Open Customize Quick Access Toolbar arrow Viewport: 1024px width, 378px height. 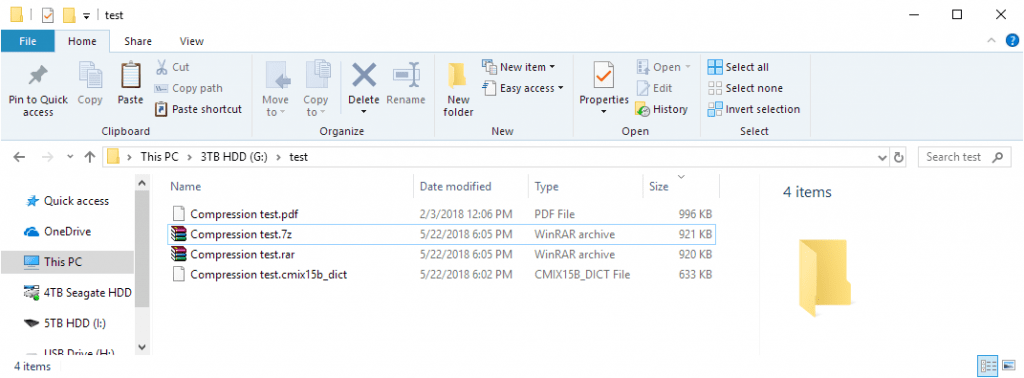tap(86, 15)
